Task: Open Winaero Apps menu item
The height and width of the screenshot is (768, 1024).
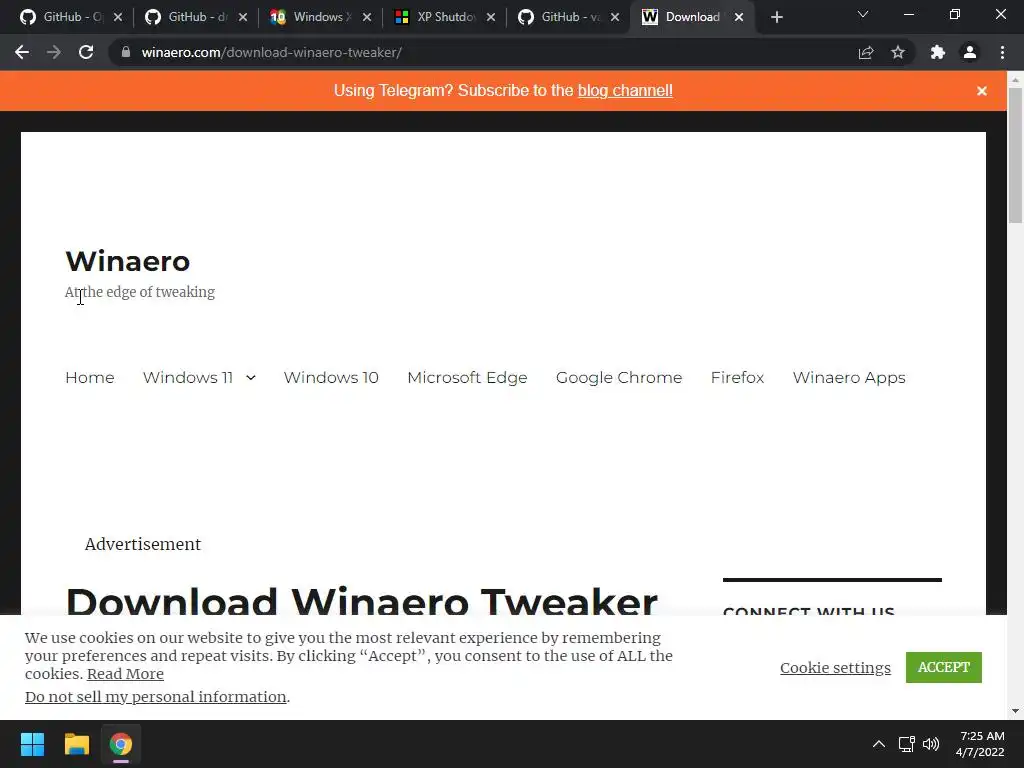Action: [x=849, y=378]
